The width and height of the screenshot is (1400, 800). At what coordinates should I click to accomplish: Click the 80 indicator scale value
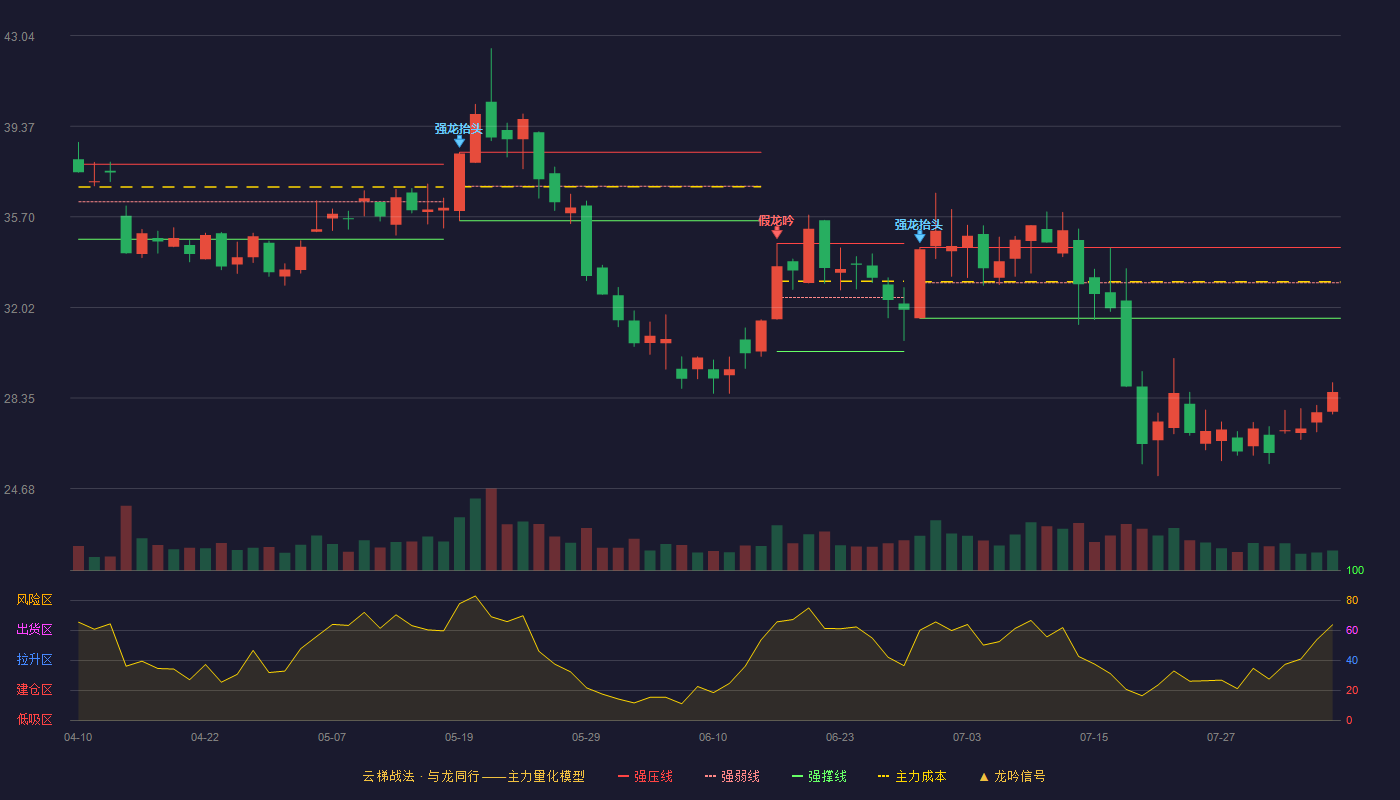pyautogui.click(x=1352, y=600)
